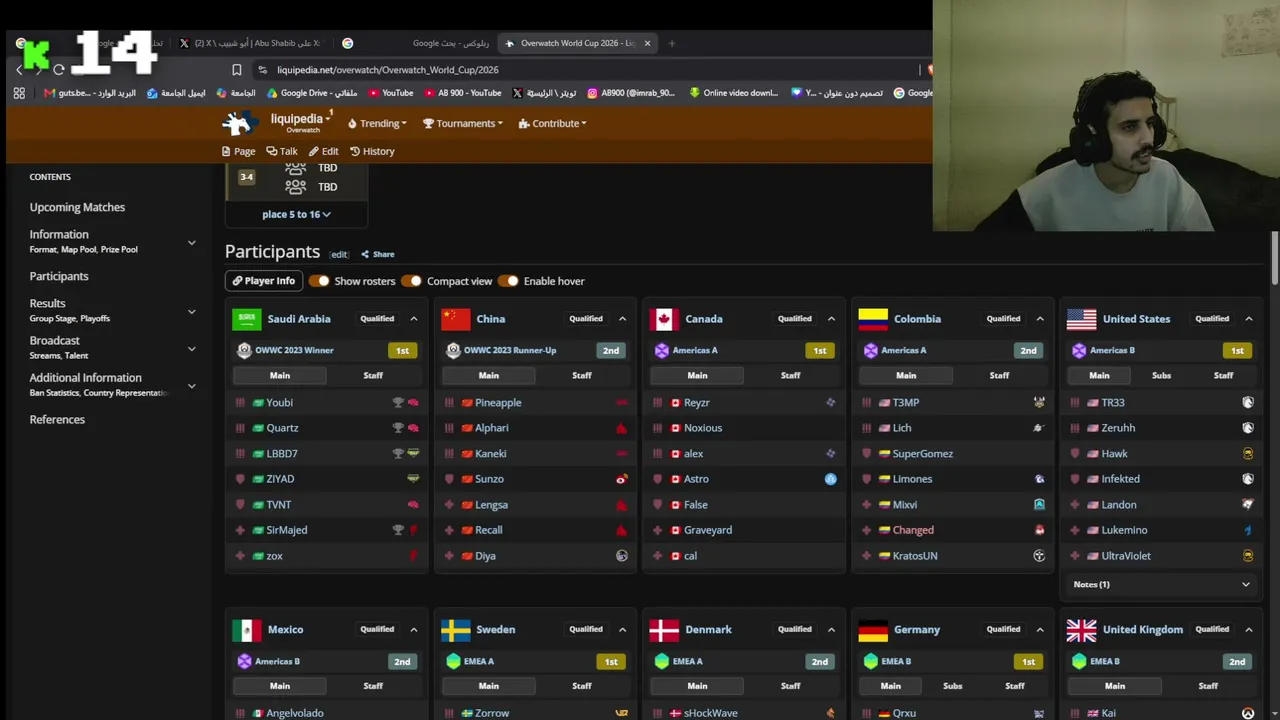Select the Subs tab for United States

[x=1161, y=375]
